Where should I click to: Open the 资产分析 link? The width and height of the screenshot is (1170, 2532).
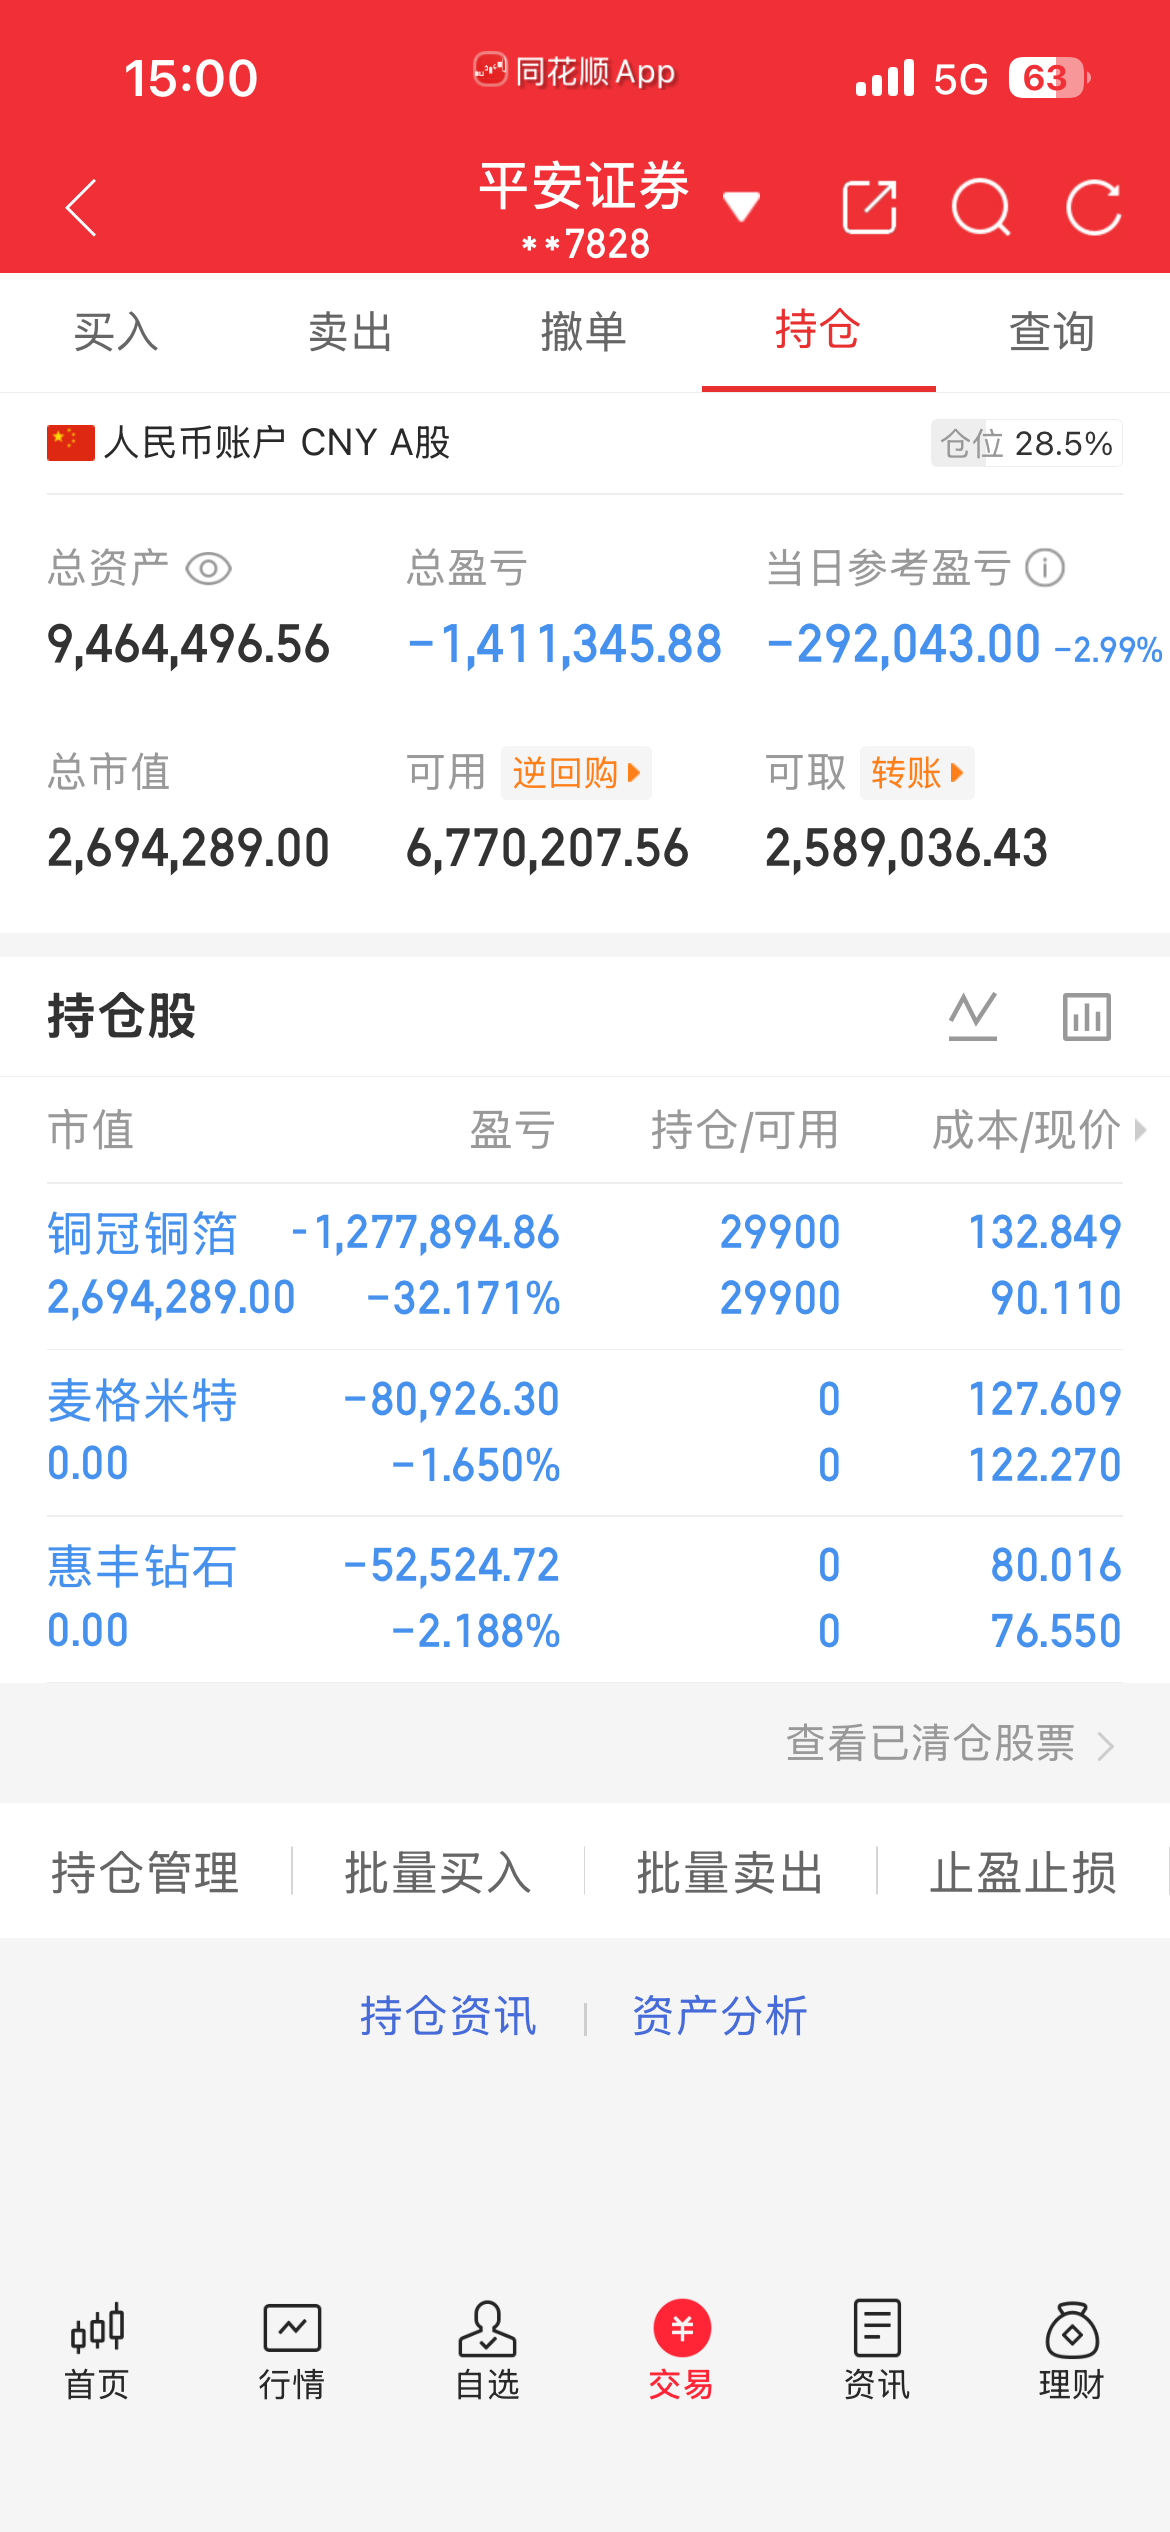pos(720,2016)
